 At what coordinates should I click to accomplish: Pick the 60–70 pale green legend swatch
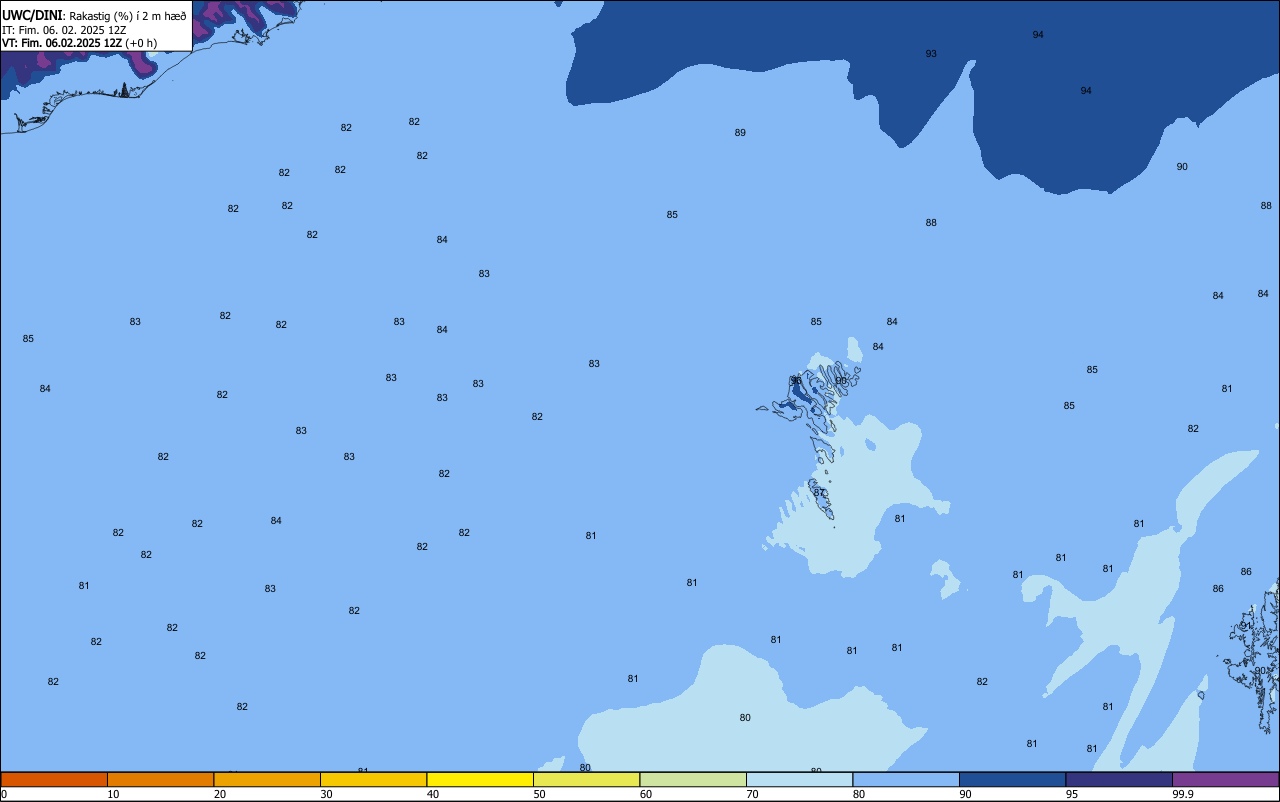pyautogui.click(x=693, y=779)
